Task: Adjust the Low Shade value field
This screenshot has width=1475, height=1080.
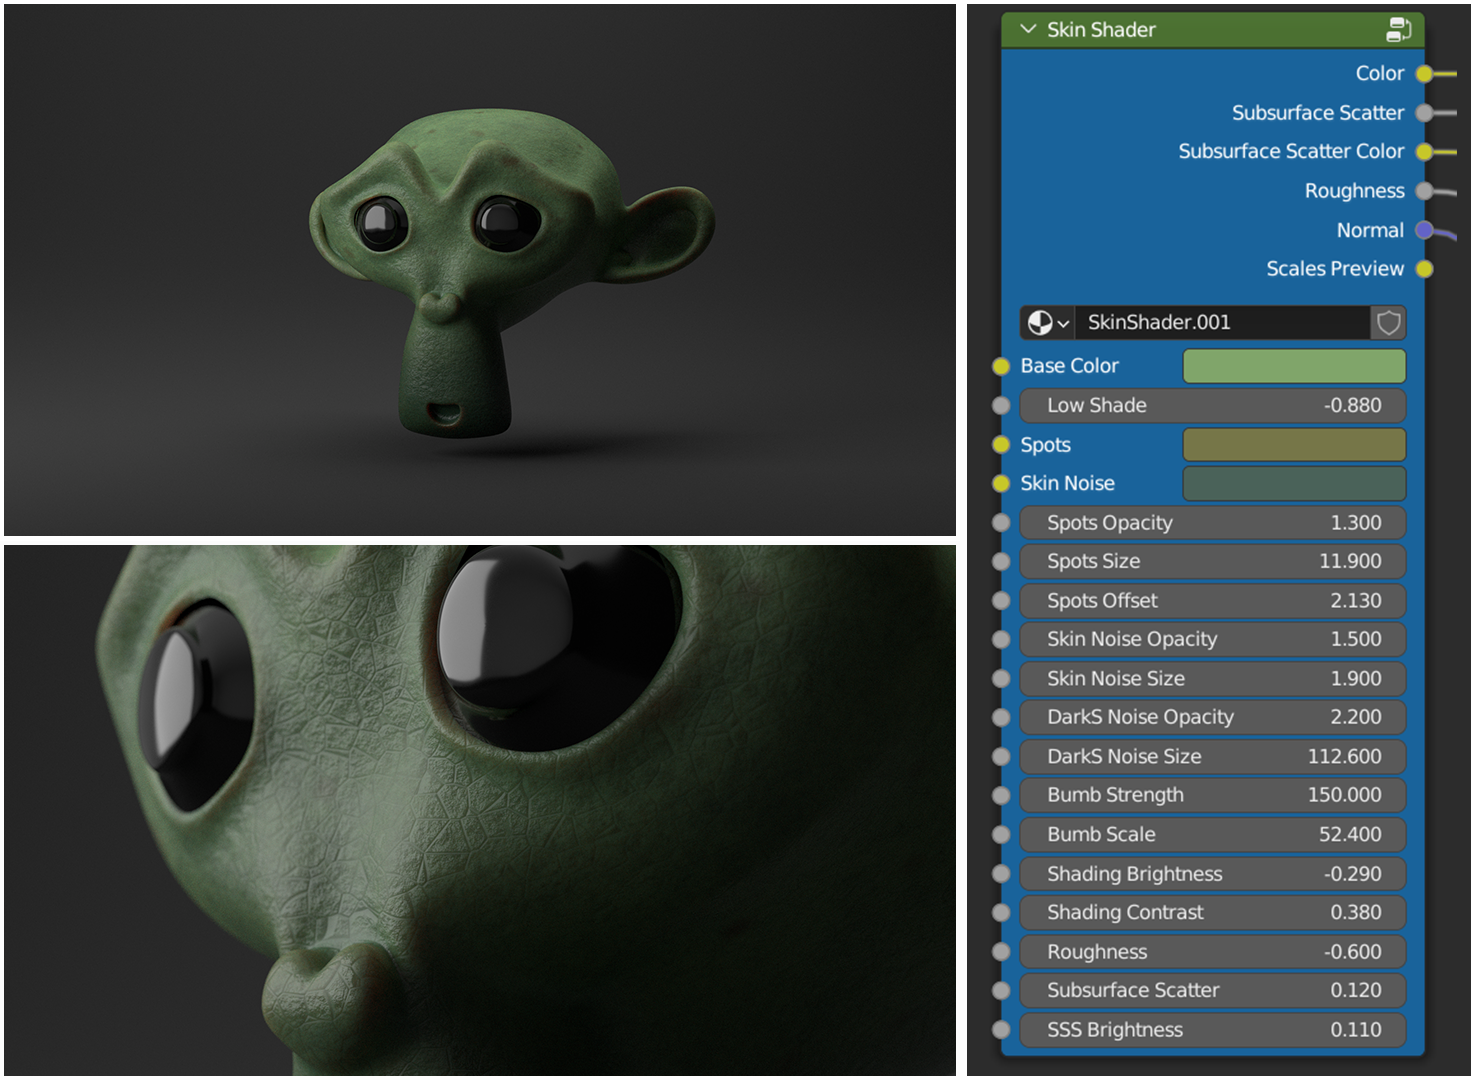Action: pos(1213,406)
